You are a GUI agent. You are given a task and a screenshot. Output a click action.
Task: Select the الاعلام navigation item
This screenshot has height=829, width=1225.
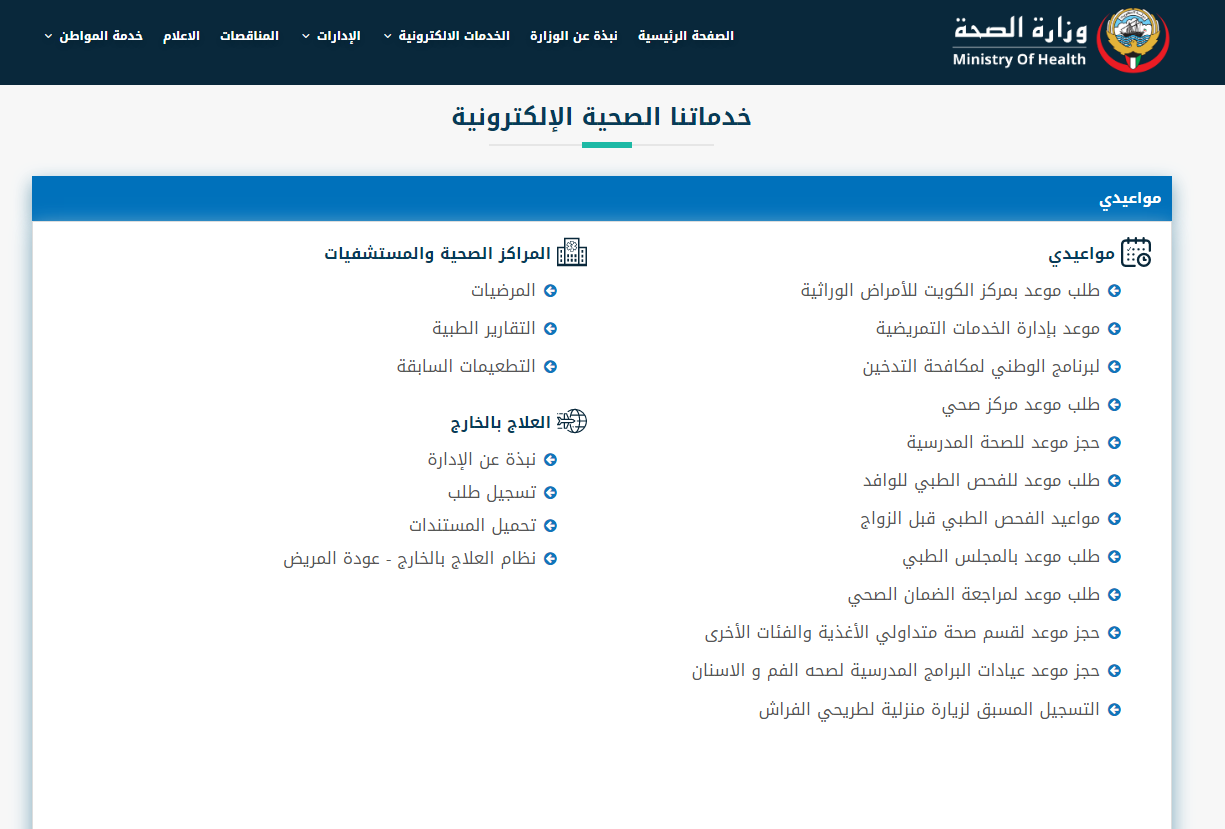tap(181, 36)
